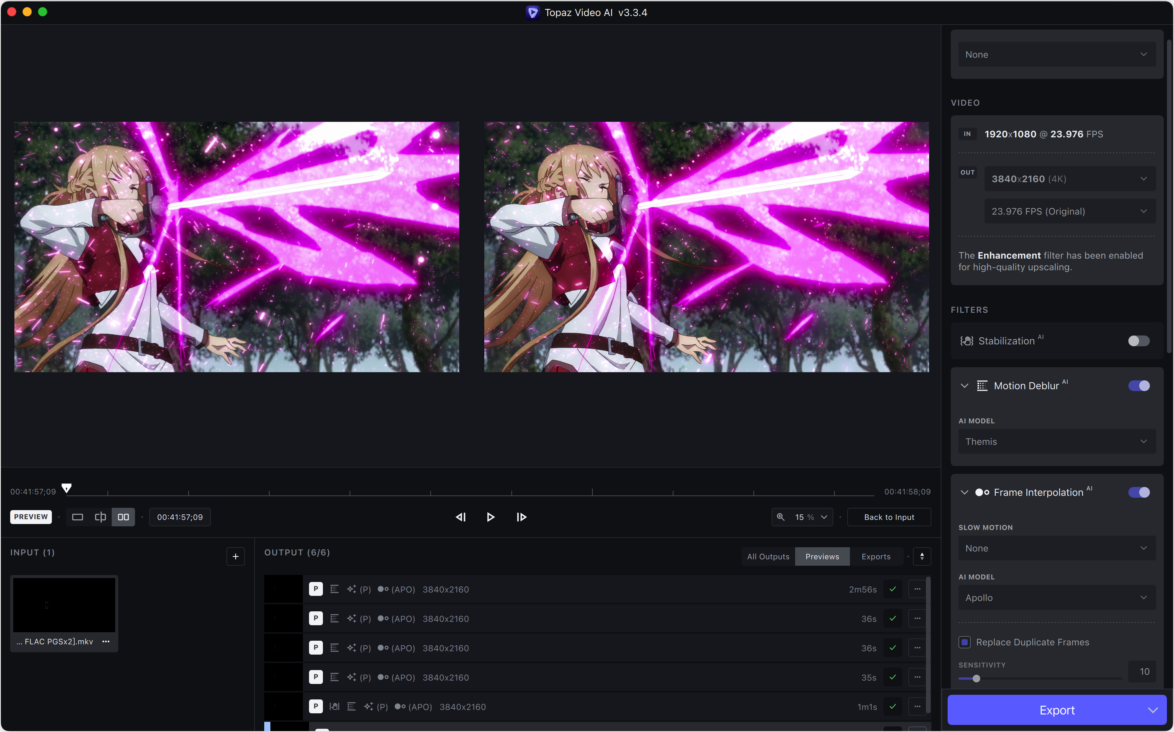Click the Motion Deblur filter icon

point(982,386)
